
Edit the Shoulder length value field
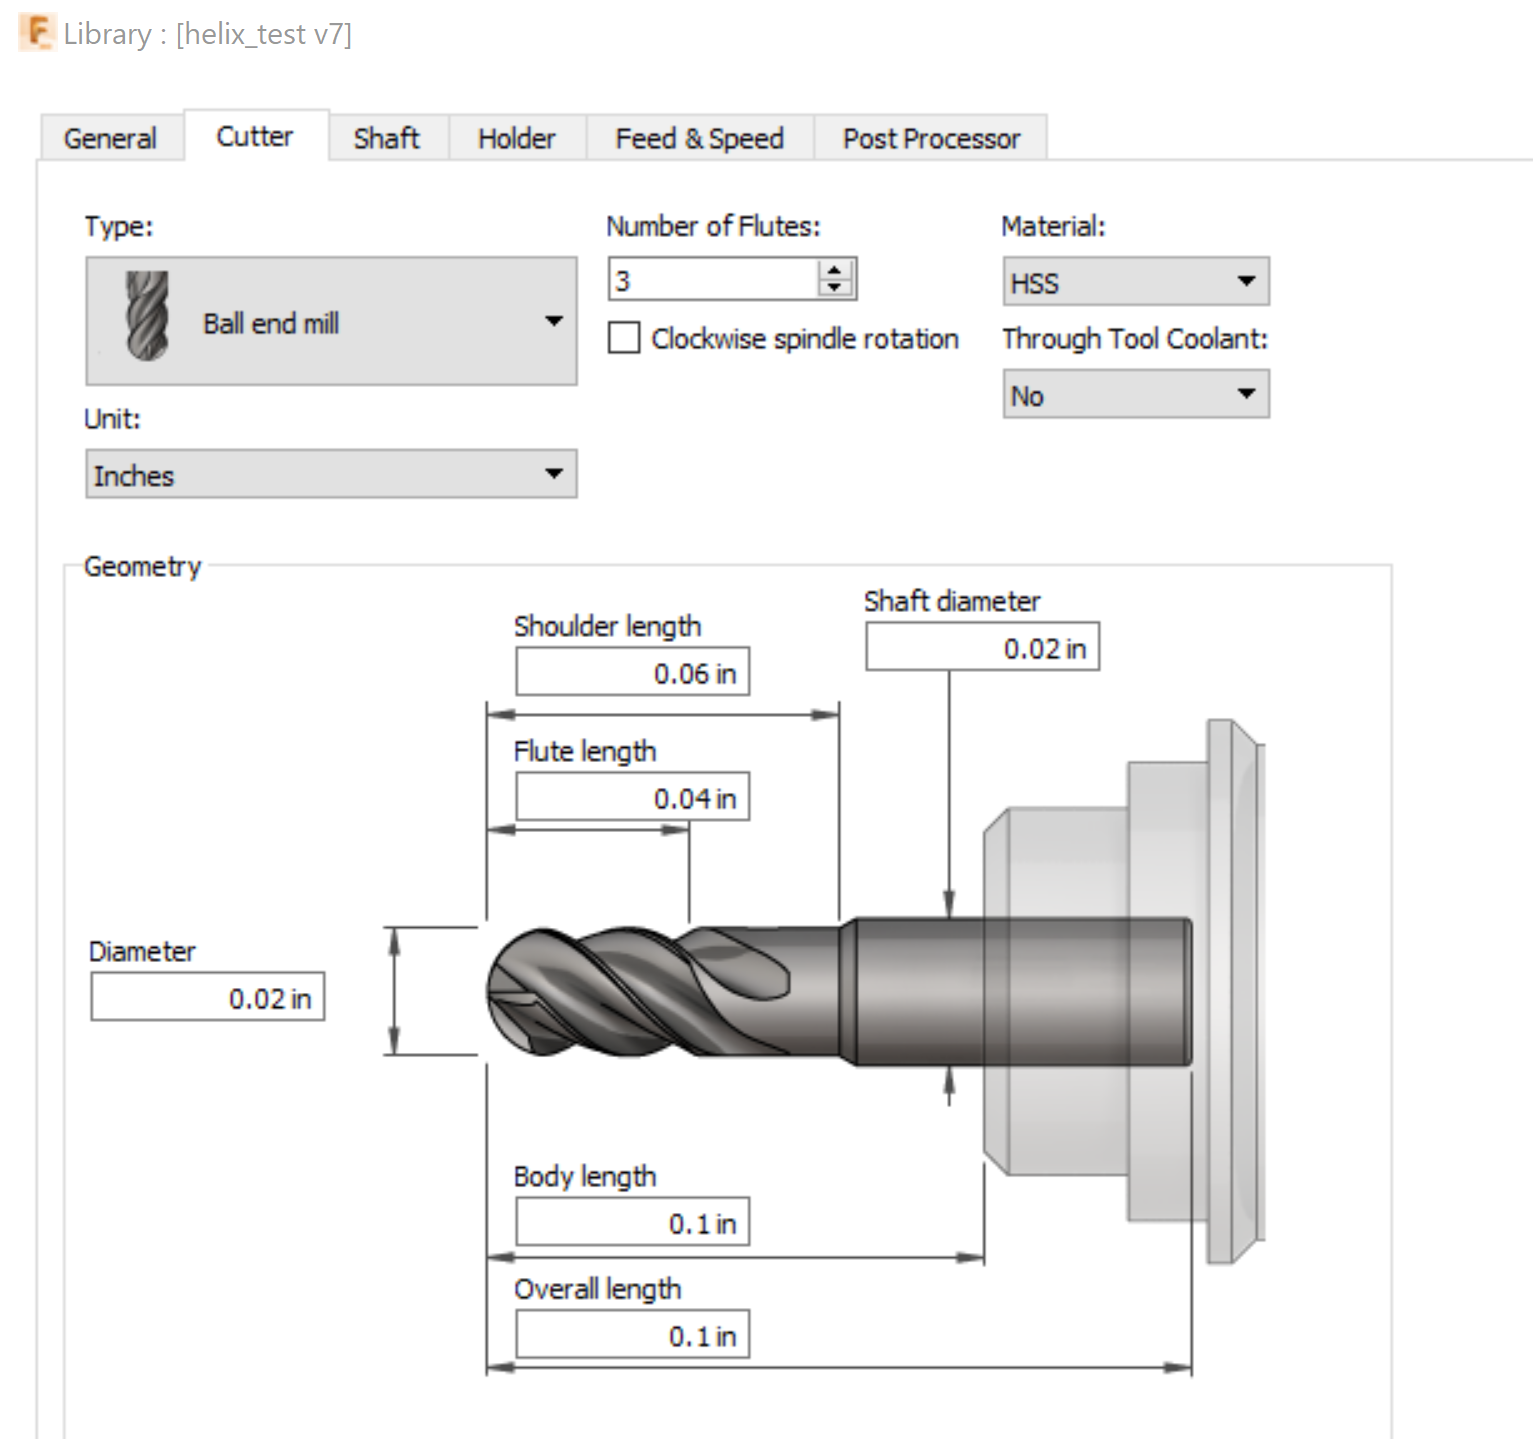pyautogui.click(x=632, y=671)
